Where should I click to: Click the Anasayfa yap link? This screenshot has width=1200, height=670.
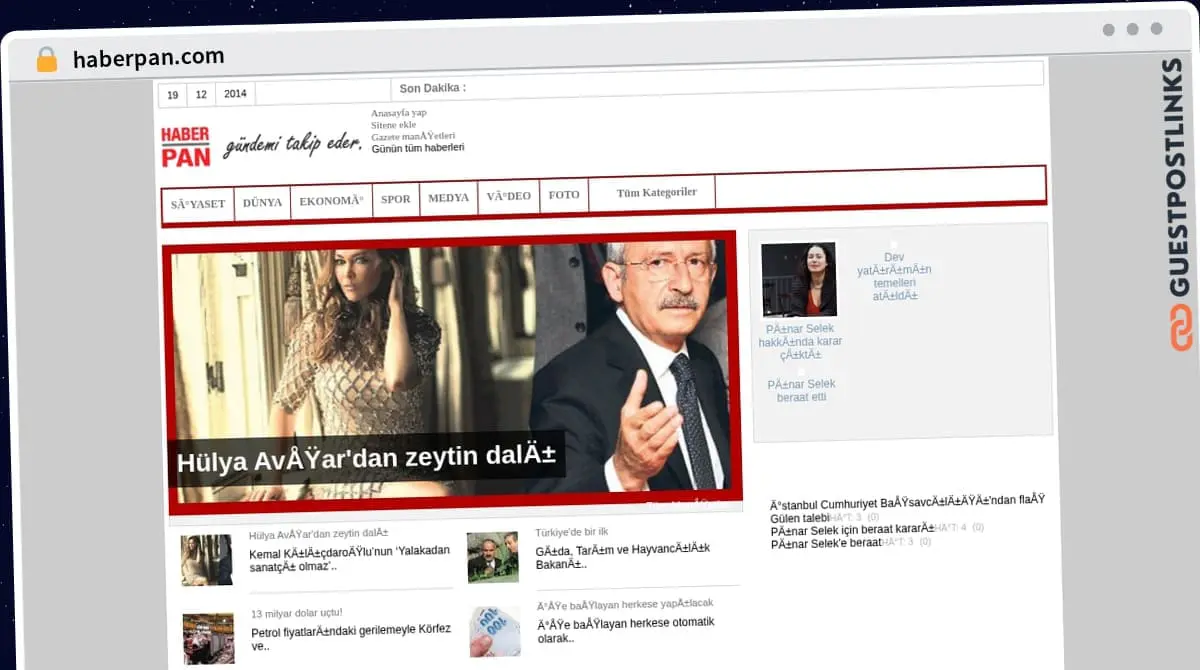pos(398,113)
